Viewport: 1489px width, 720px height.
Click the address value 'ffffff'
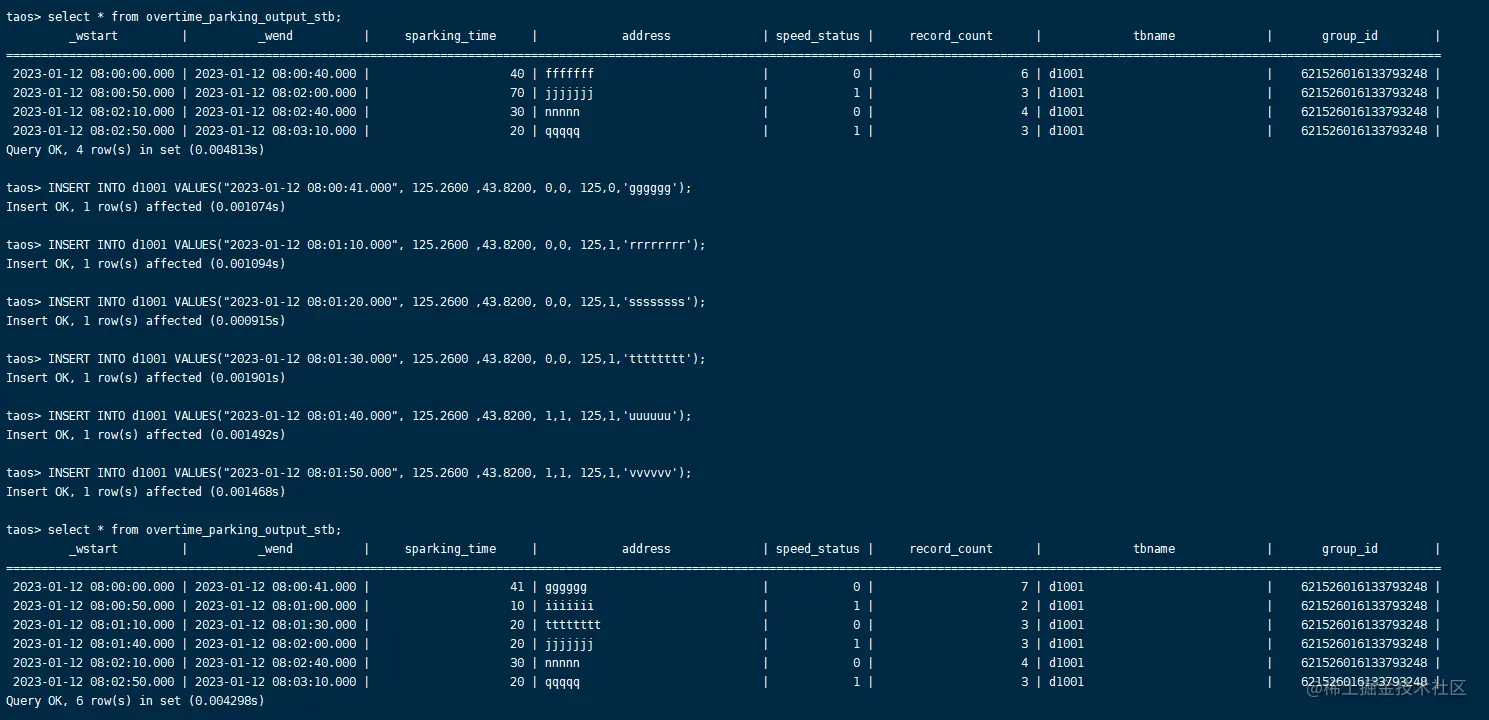[x=570, y=74]
